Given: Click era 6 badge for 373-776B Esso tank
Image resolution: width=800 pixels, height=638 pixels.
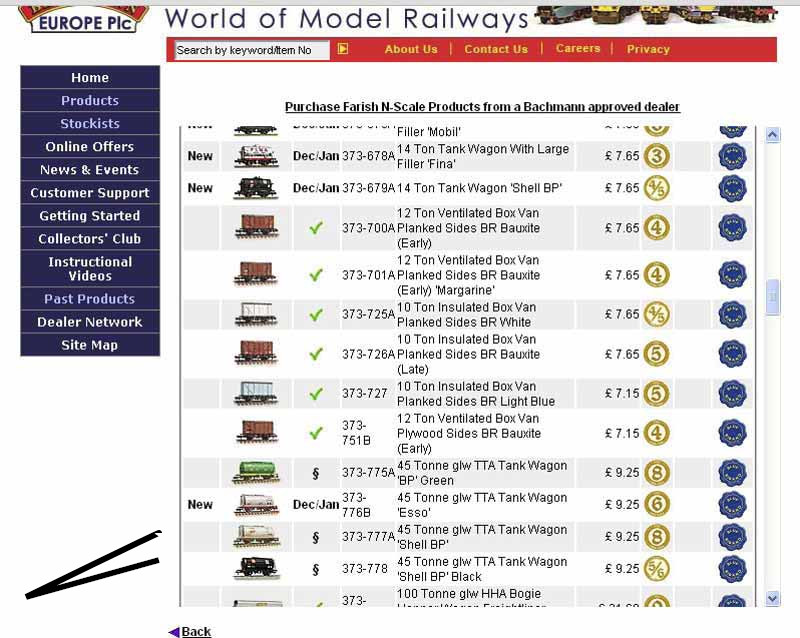Looking at the screenshot, I should (656, 504).
